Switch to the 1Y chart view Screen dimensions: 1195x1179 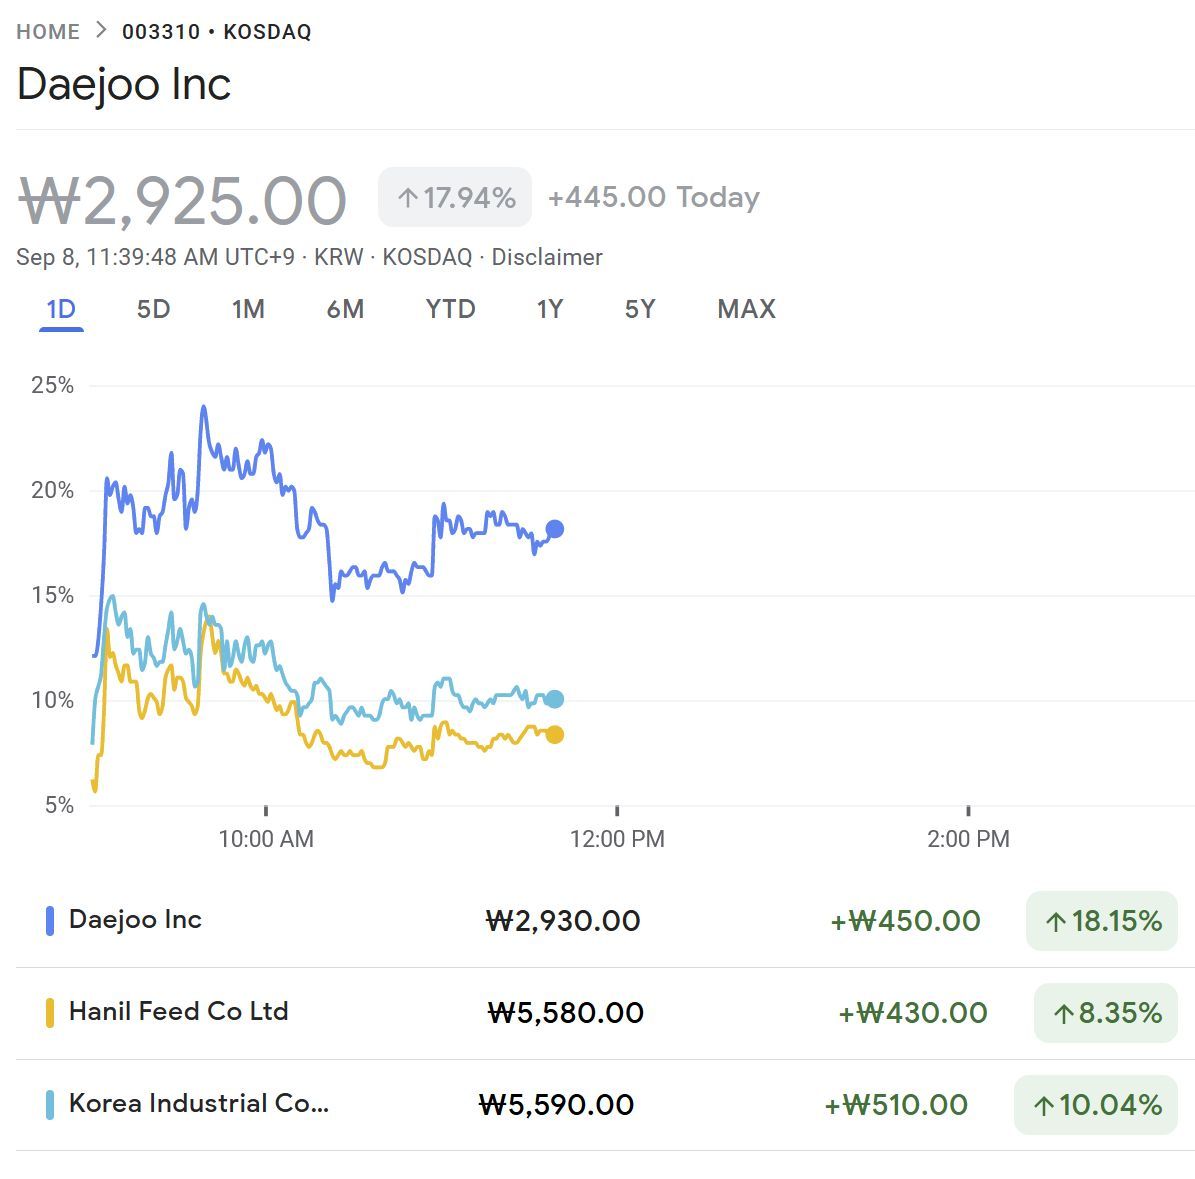click(550, 309)
